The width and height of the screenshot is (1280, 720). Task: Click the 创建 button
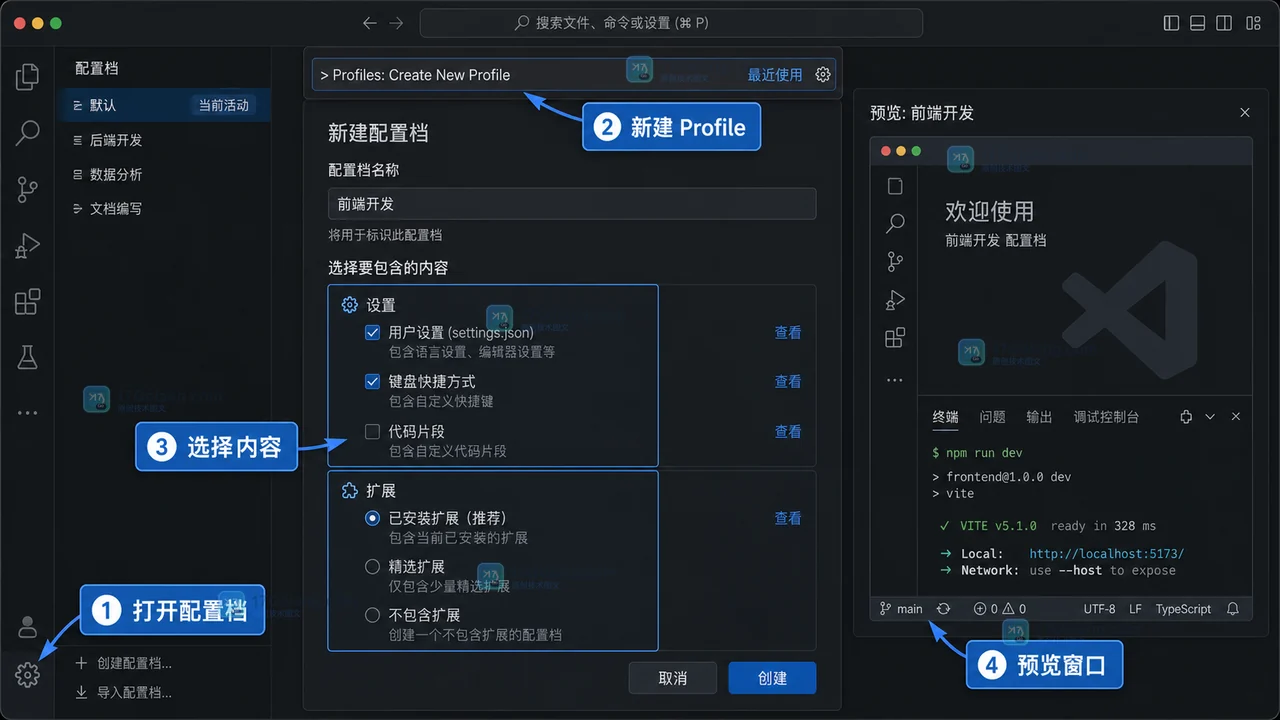(x=772, y=678)
